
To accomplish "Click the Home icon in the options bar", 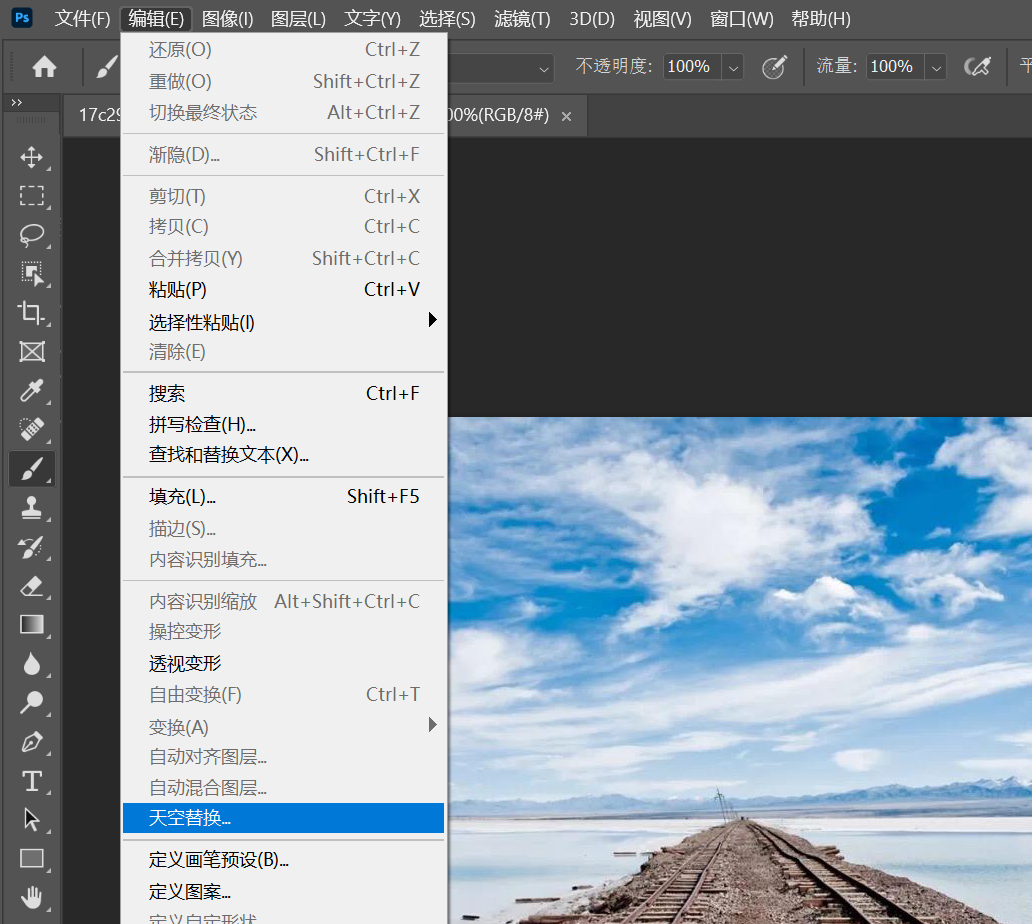I will pos(44,66).
